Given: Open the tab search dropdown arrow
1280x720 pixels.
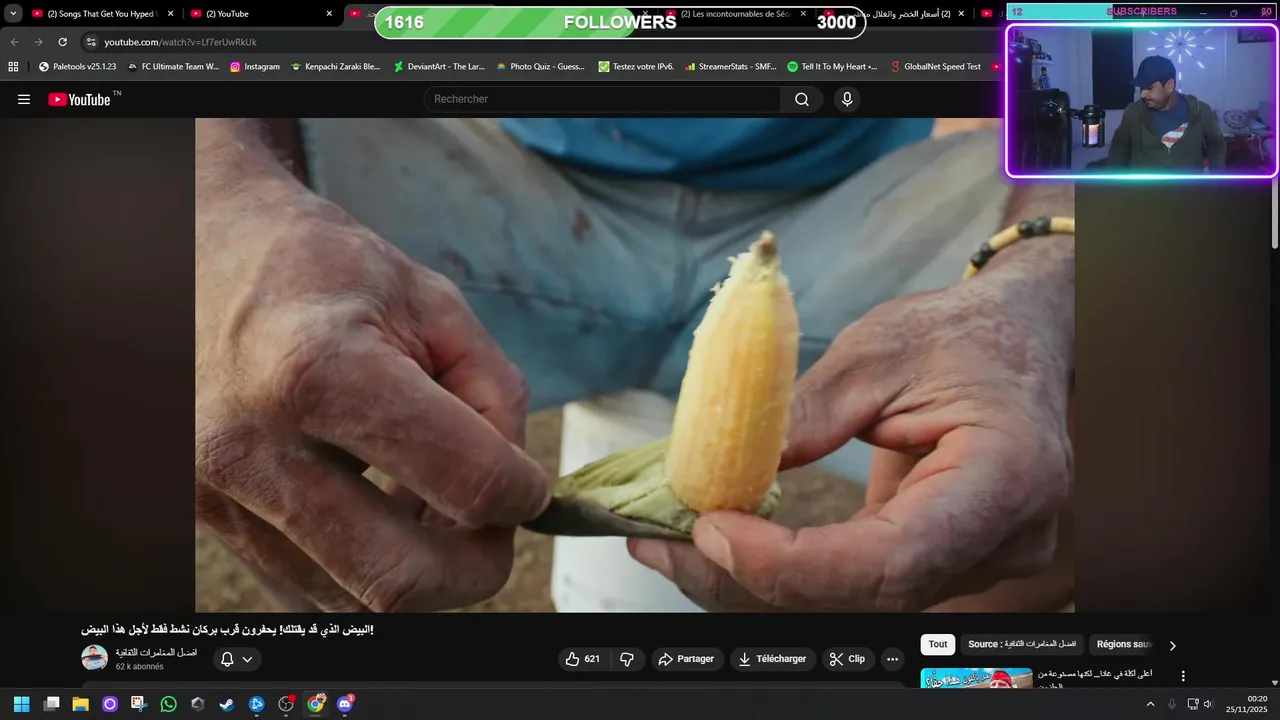Looking at the screenshot, I should tap(13, 14).
